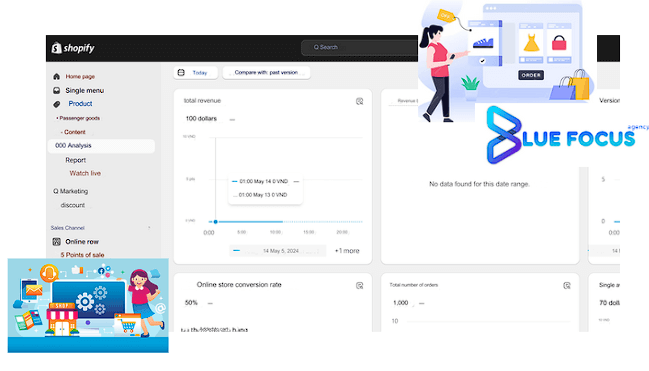
Task: Open report icon on conversion rate card
Action: [x=359, y=286]
